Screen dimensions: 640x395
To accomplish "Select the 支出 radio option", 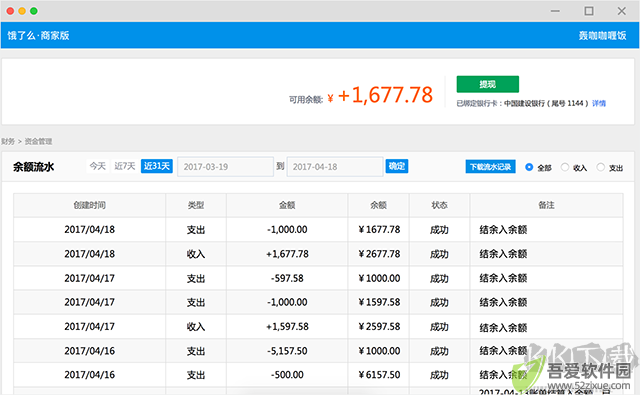I will (600, 167).
